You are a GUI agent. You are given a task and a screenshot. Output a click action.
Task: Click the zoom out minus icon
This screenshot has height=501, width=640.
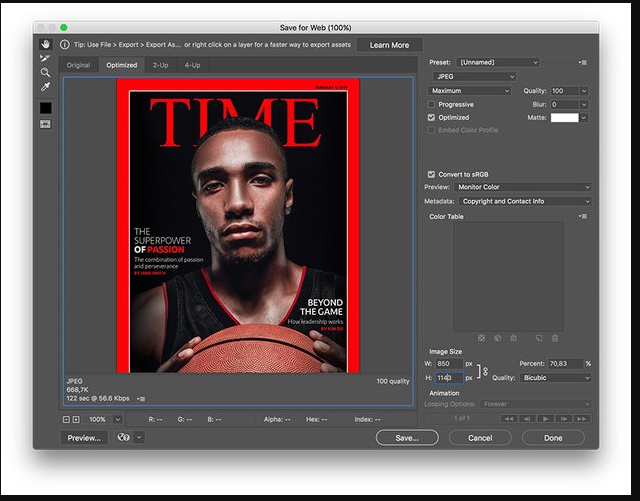[66, 419]
